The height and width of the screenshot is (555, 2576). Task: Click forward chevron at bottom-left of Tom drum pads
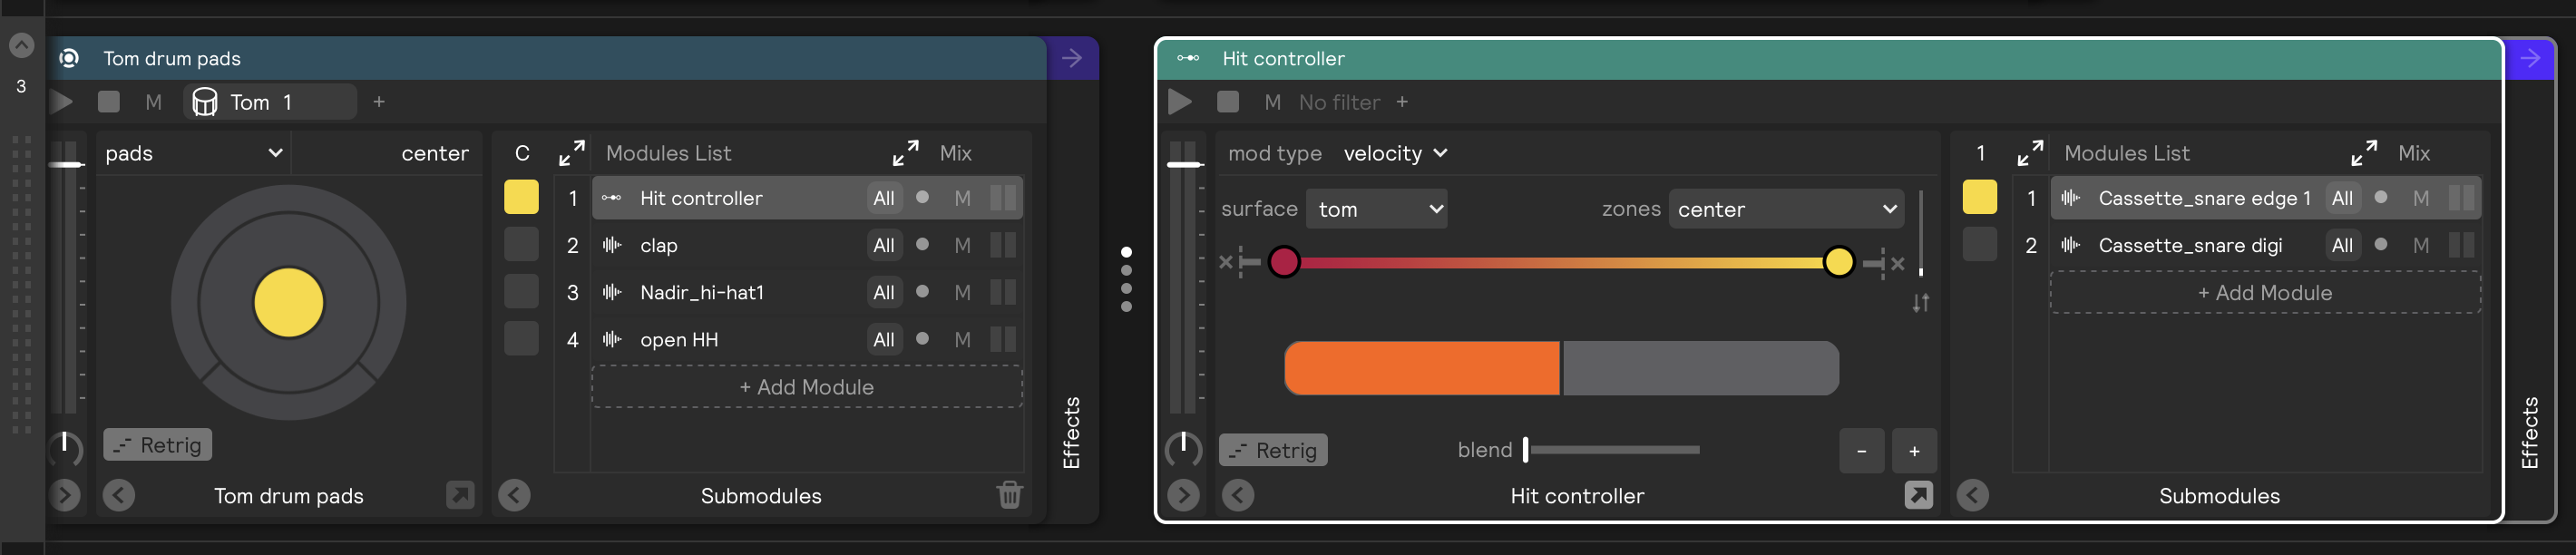click(x=64, y=495)
